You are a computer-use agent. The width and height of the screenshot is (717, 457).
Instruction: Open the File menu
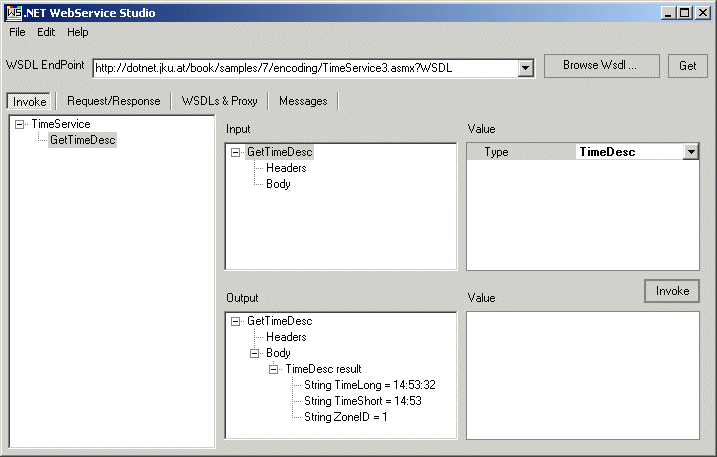click(x=17, y=32)
